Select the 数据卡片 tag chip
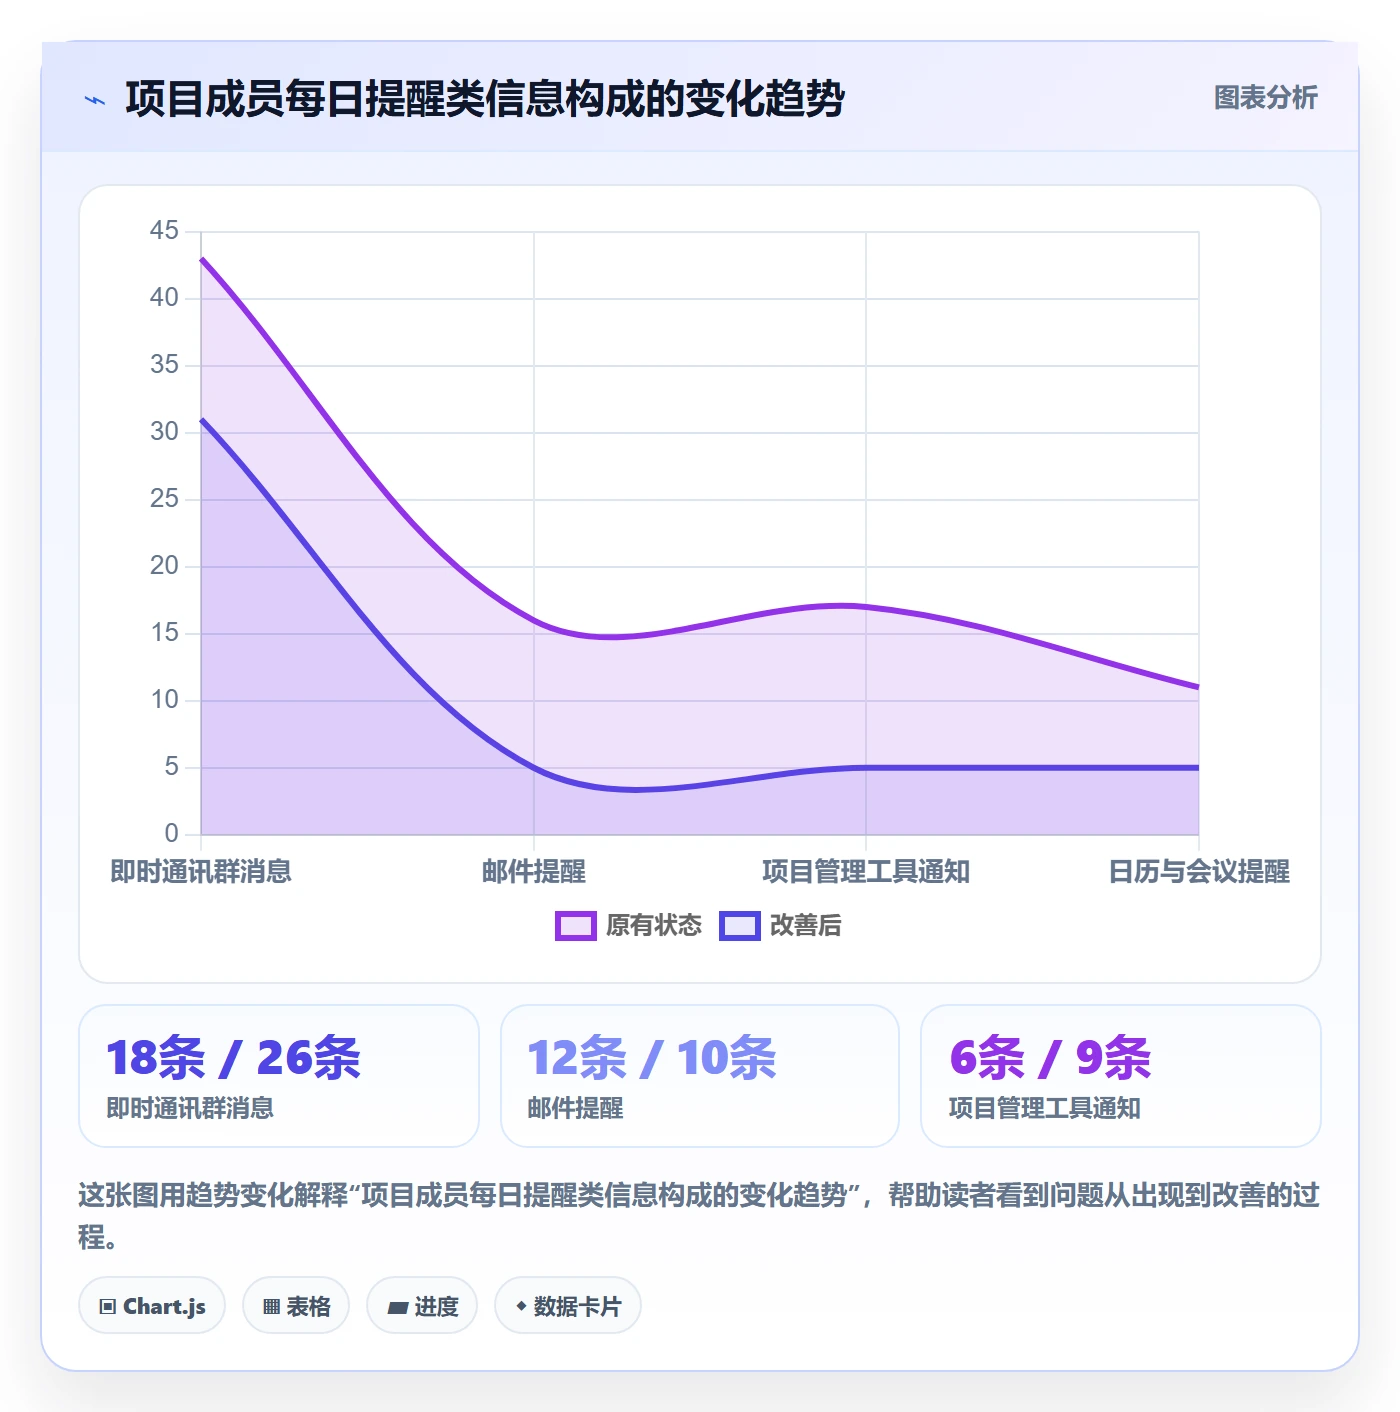 point(568,1306)
